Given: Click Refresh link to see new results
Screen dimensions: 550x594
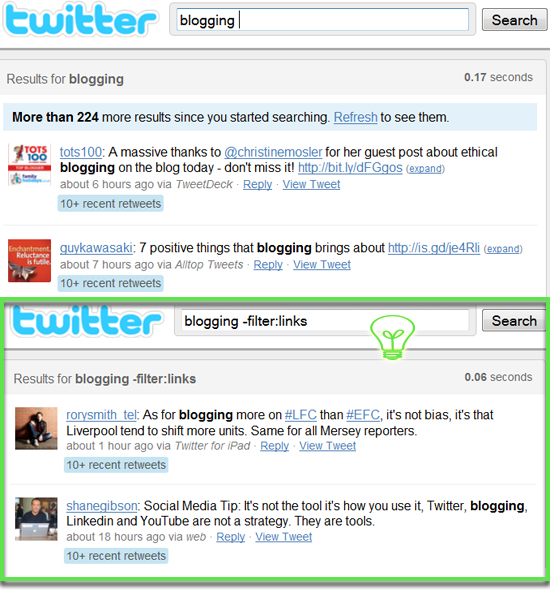Looking at the screenshot, I should [355, 117].
